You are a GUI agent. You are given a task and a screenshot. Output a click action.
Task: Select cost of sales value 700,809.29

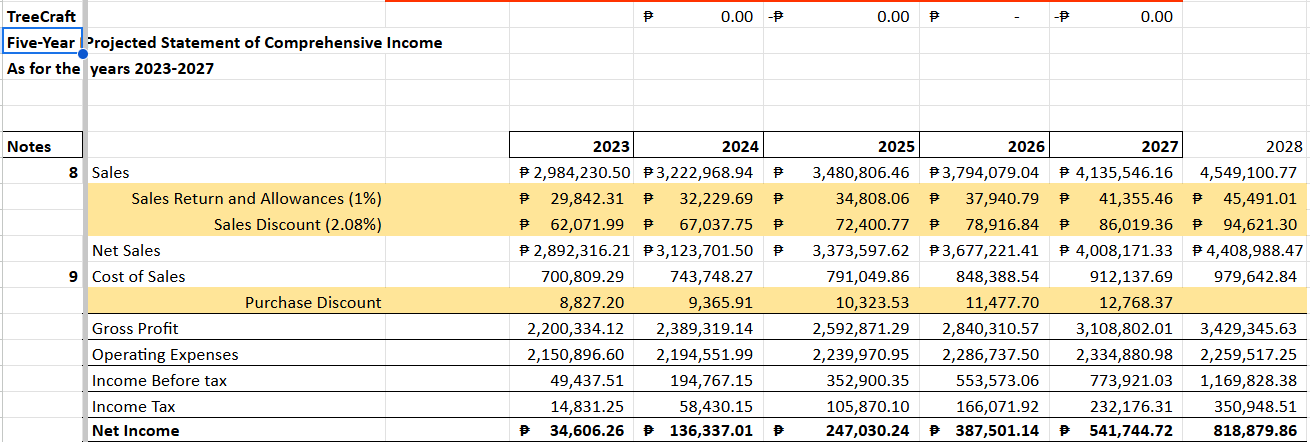click(571, 277)
